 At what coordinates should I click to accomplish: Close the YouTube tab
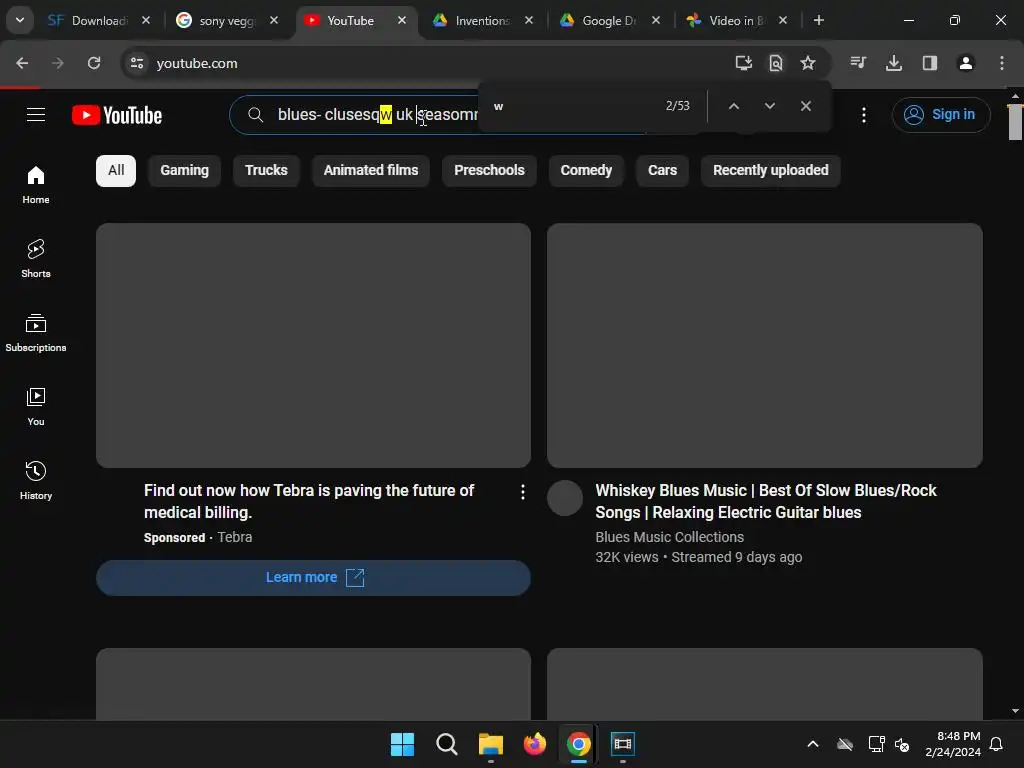coord(402,20)
